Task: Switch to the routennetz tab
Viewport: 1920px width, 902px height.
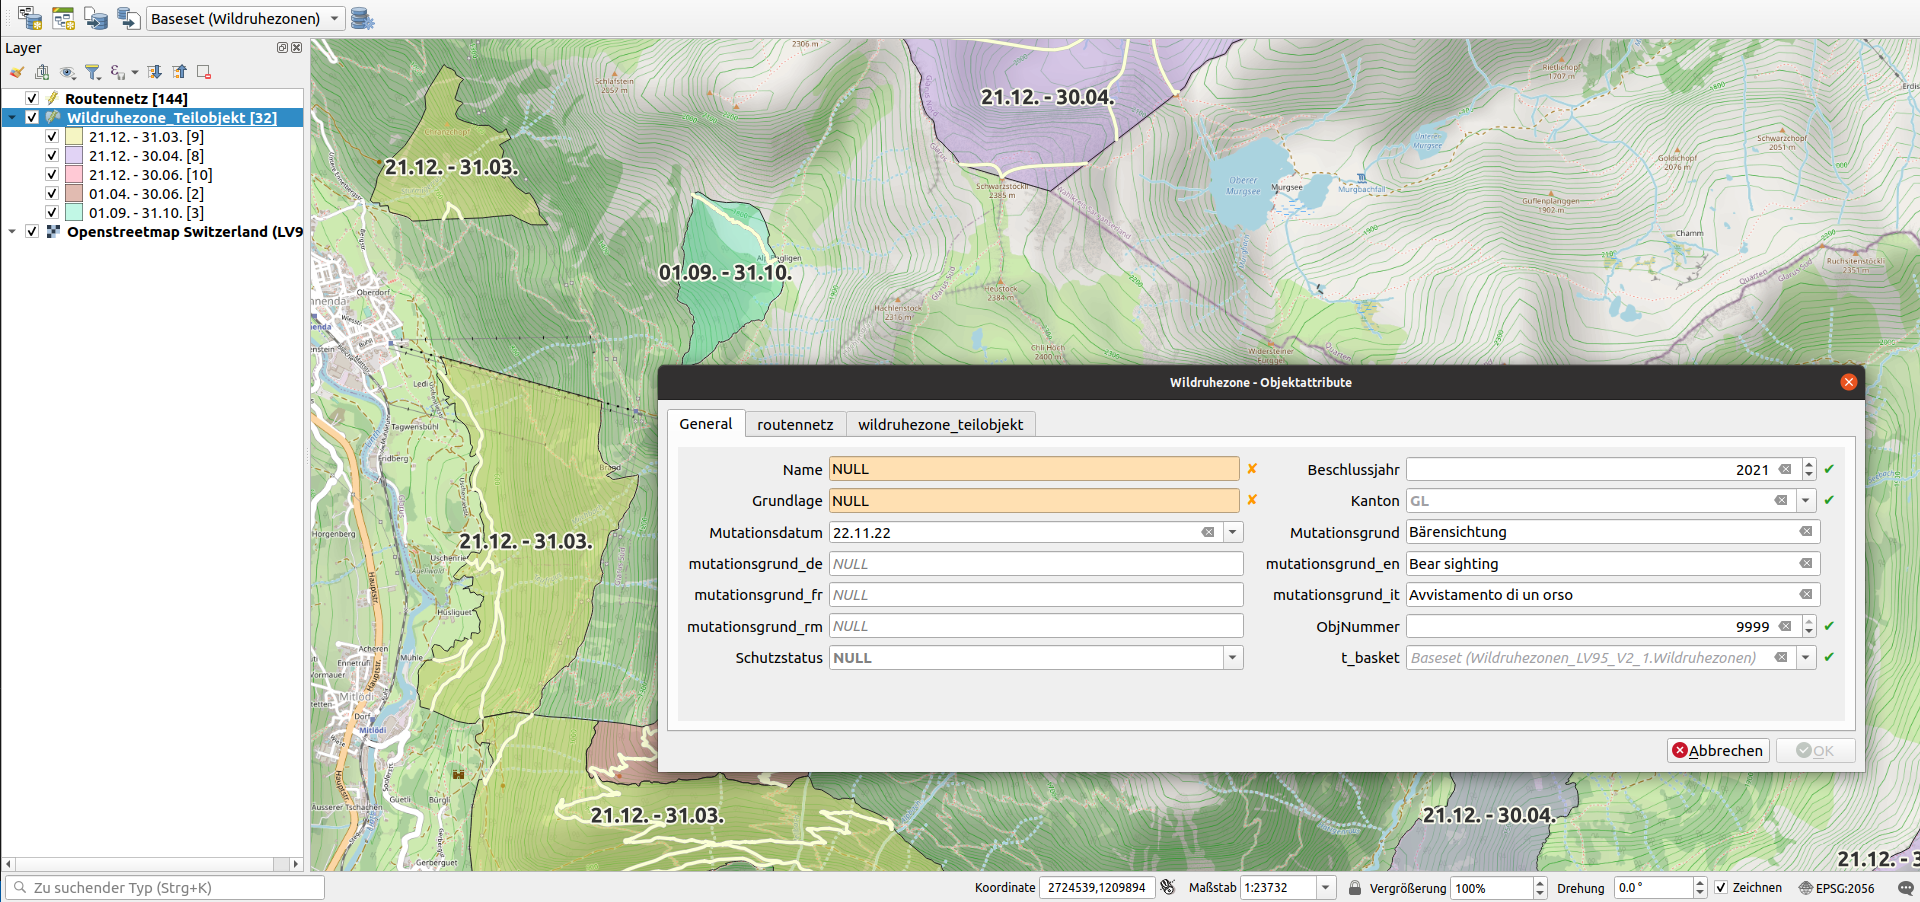Action: click(795, 425)
